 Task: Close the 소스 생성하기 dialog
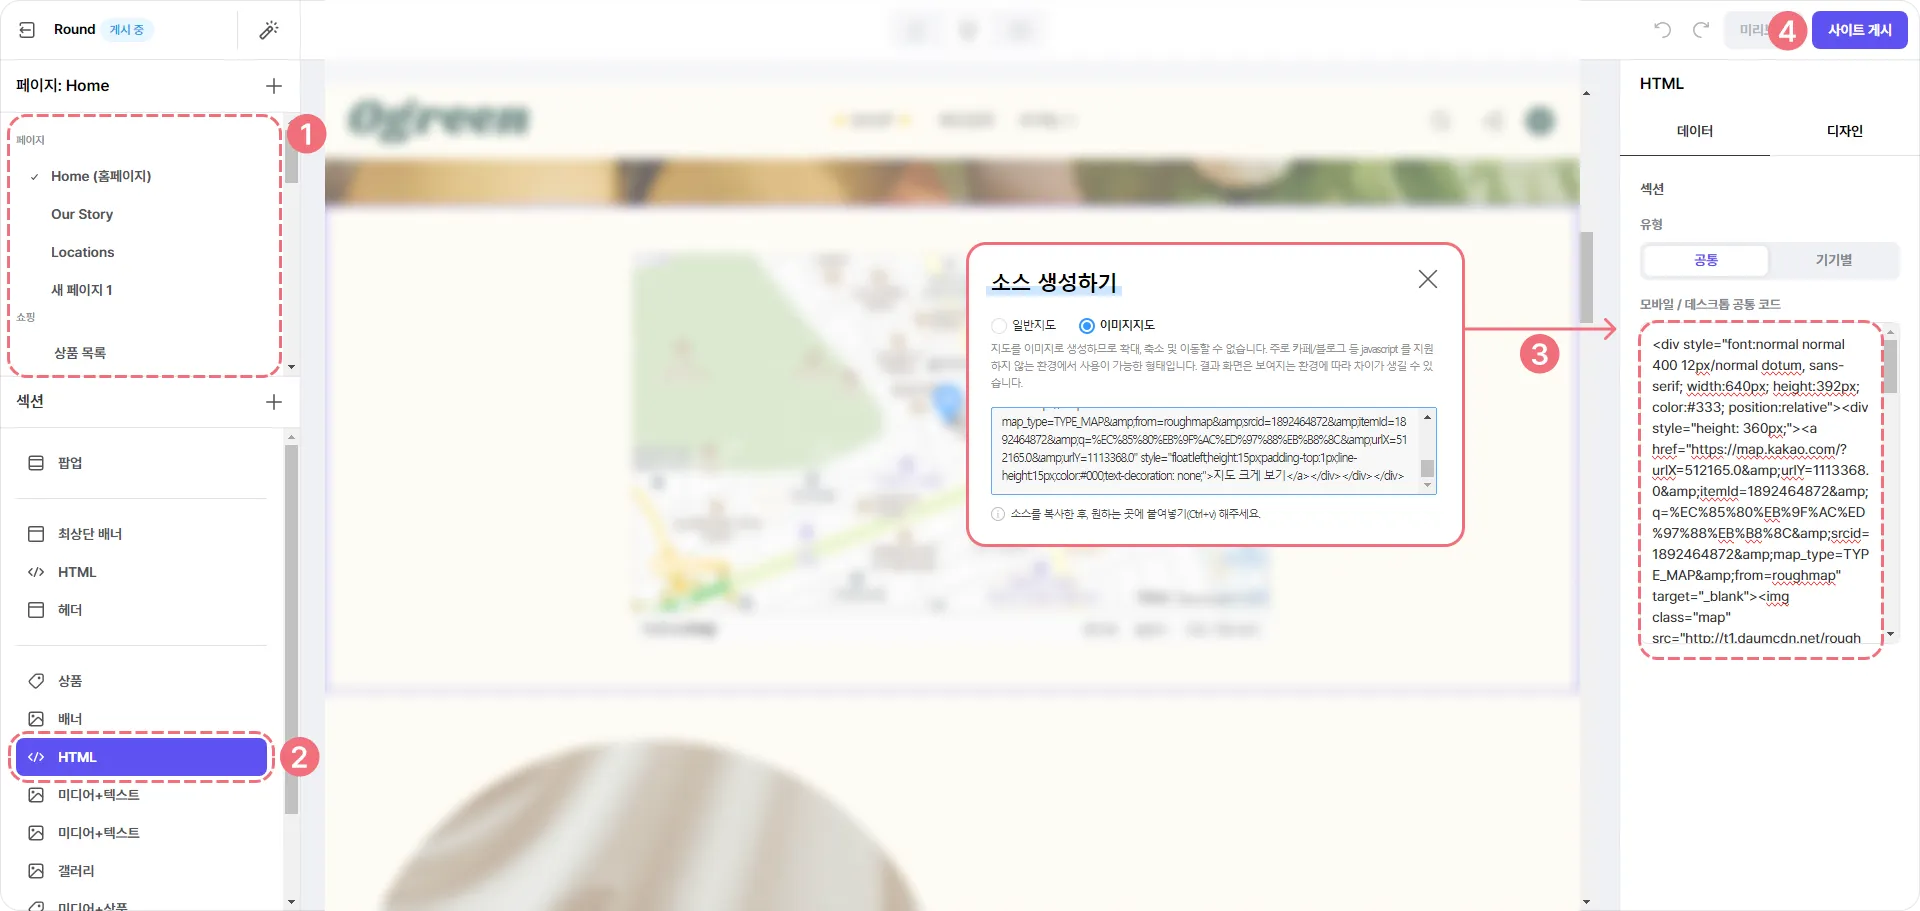click(x=1428, y=279)
